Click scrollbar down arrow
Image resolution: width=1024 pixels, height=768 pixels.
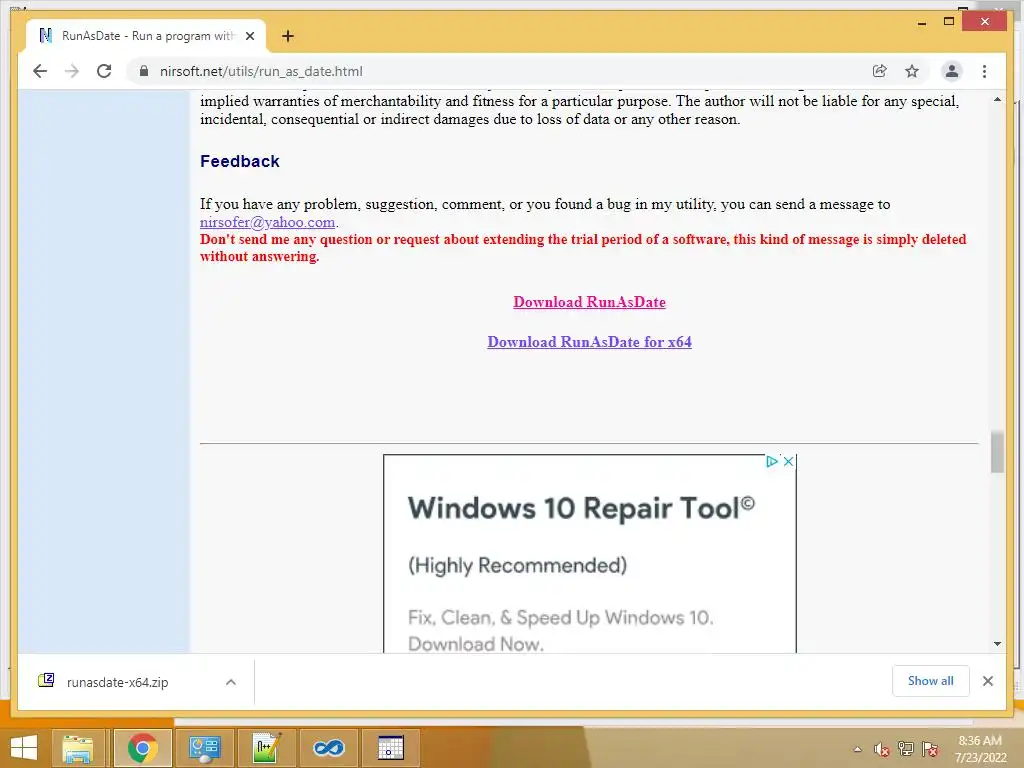(x=997, y=644)
